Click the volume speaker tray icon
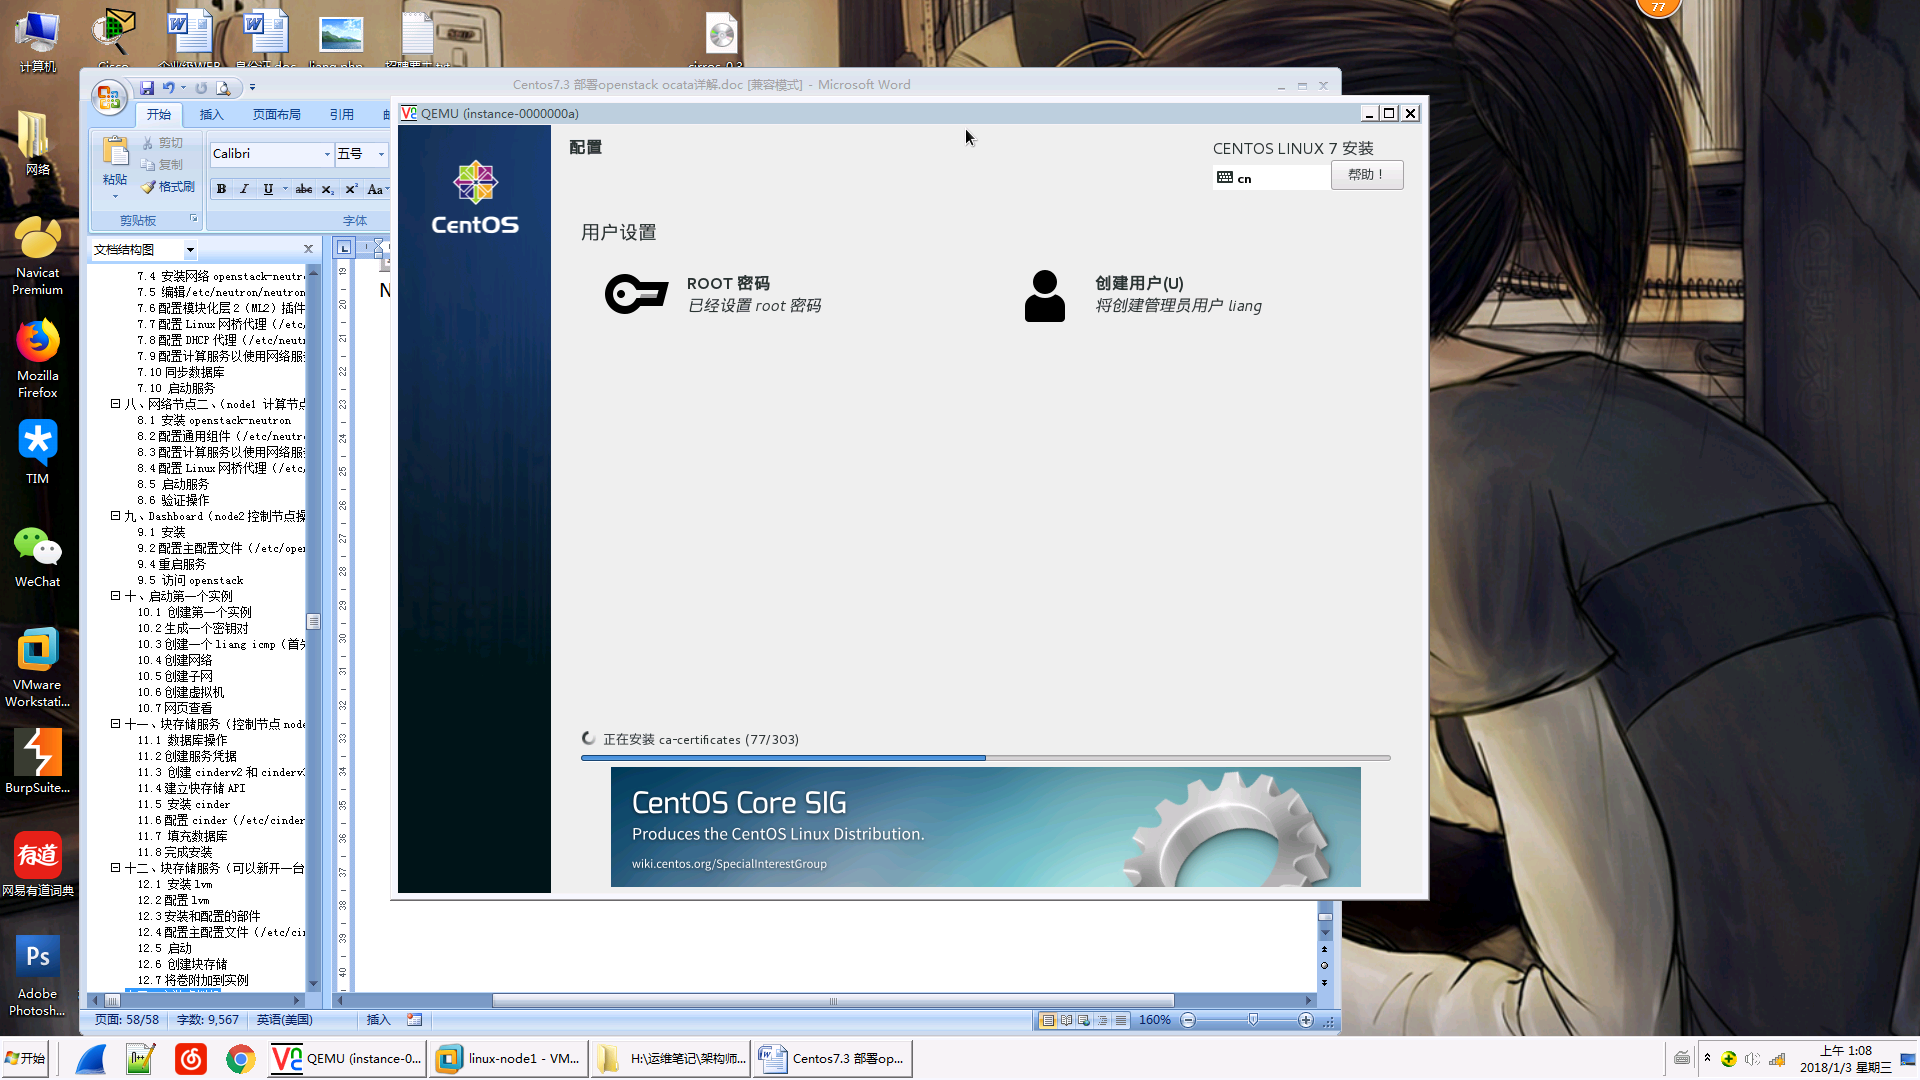This screenshot has width=1920, height=1080. 1752,1059
